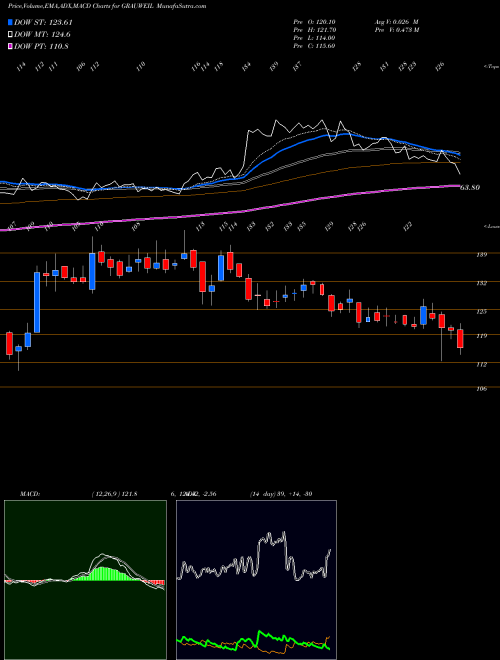This screenshot has height=660, width=500.
Task: Click the 125 price axis label
Action: coord(482,311)
